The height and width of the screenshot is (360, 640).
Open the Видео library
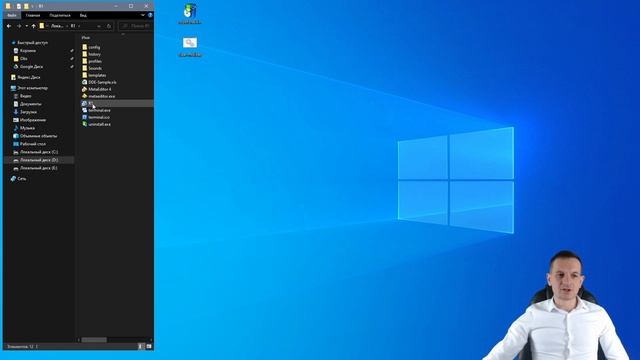click(x=25, y=96)
